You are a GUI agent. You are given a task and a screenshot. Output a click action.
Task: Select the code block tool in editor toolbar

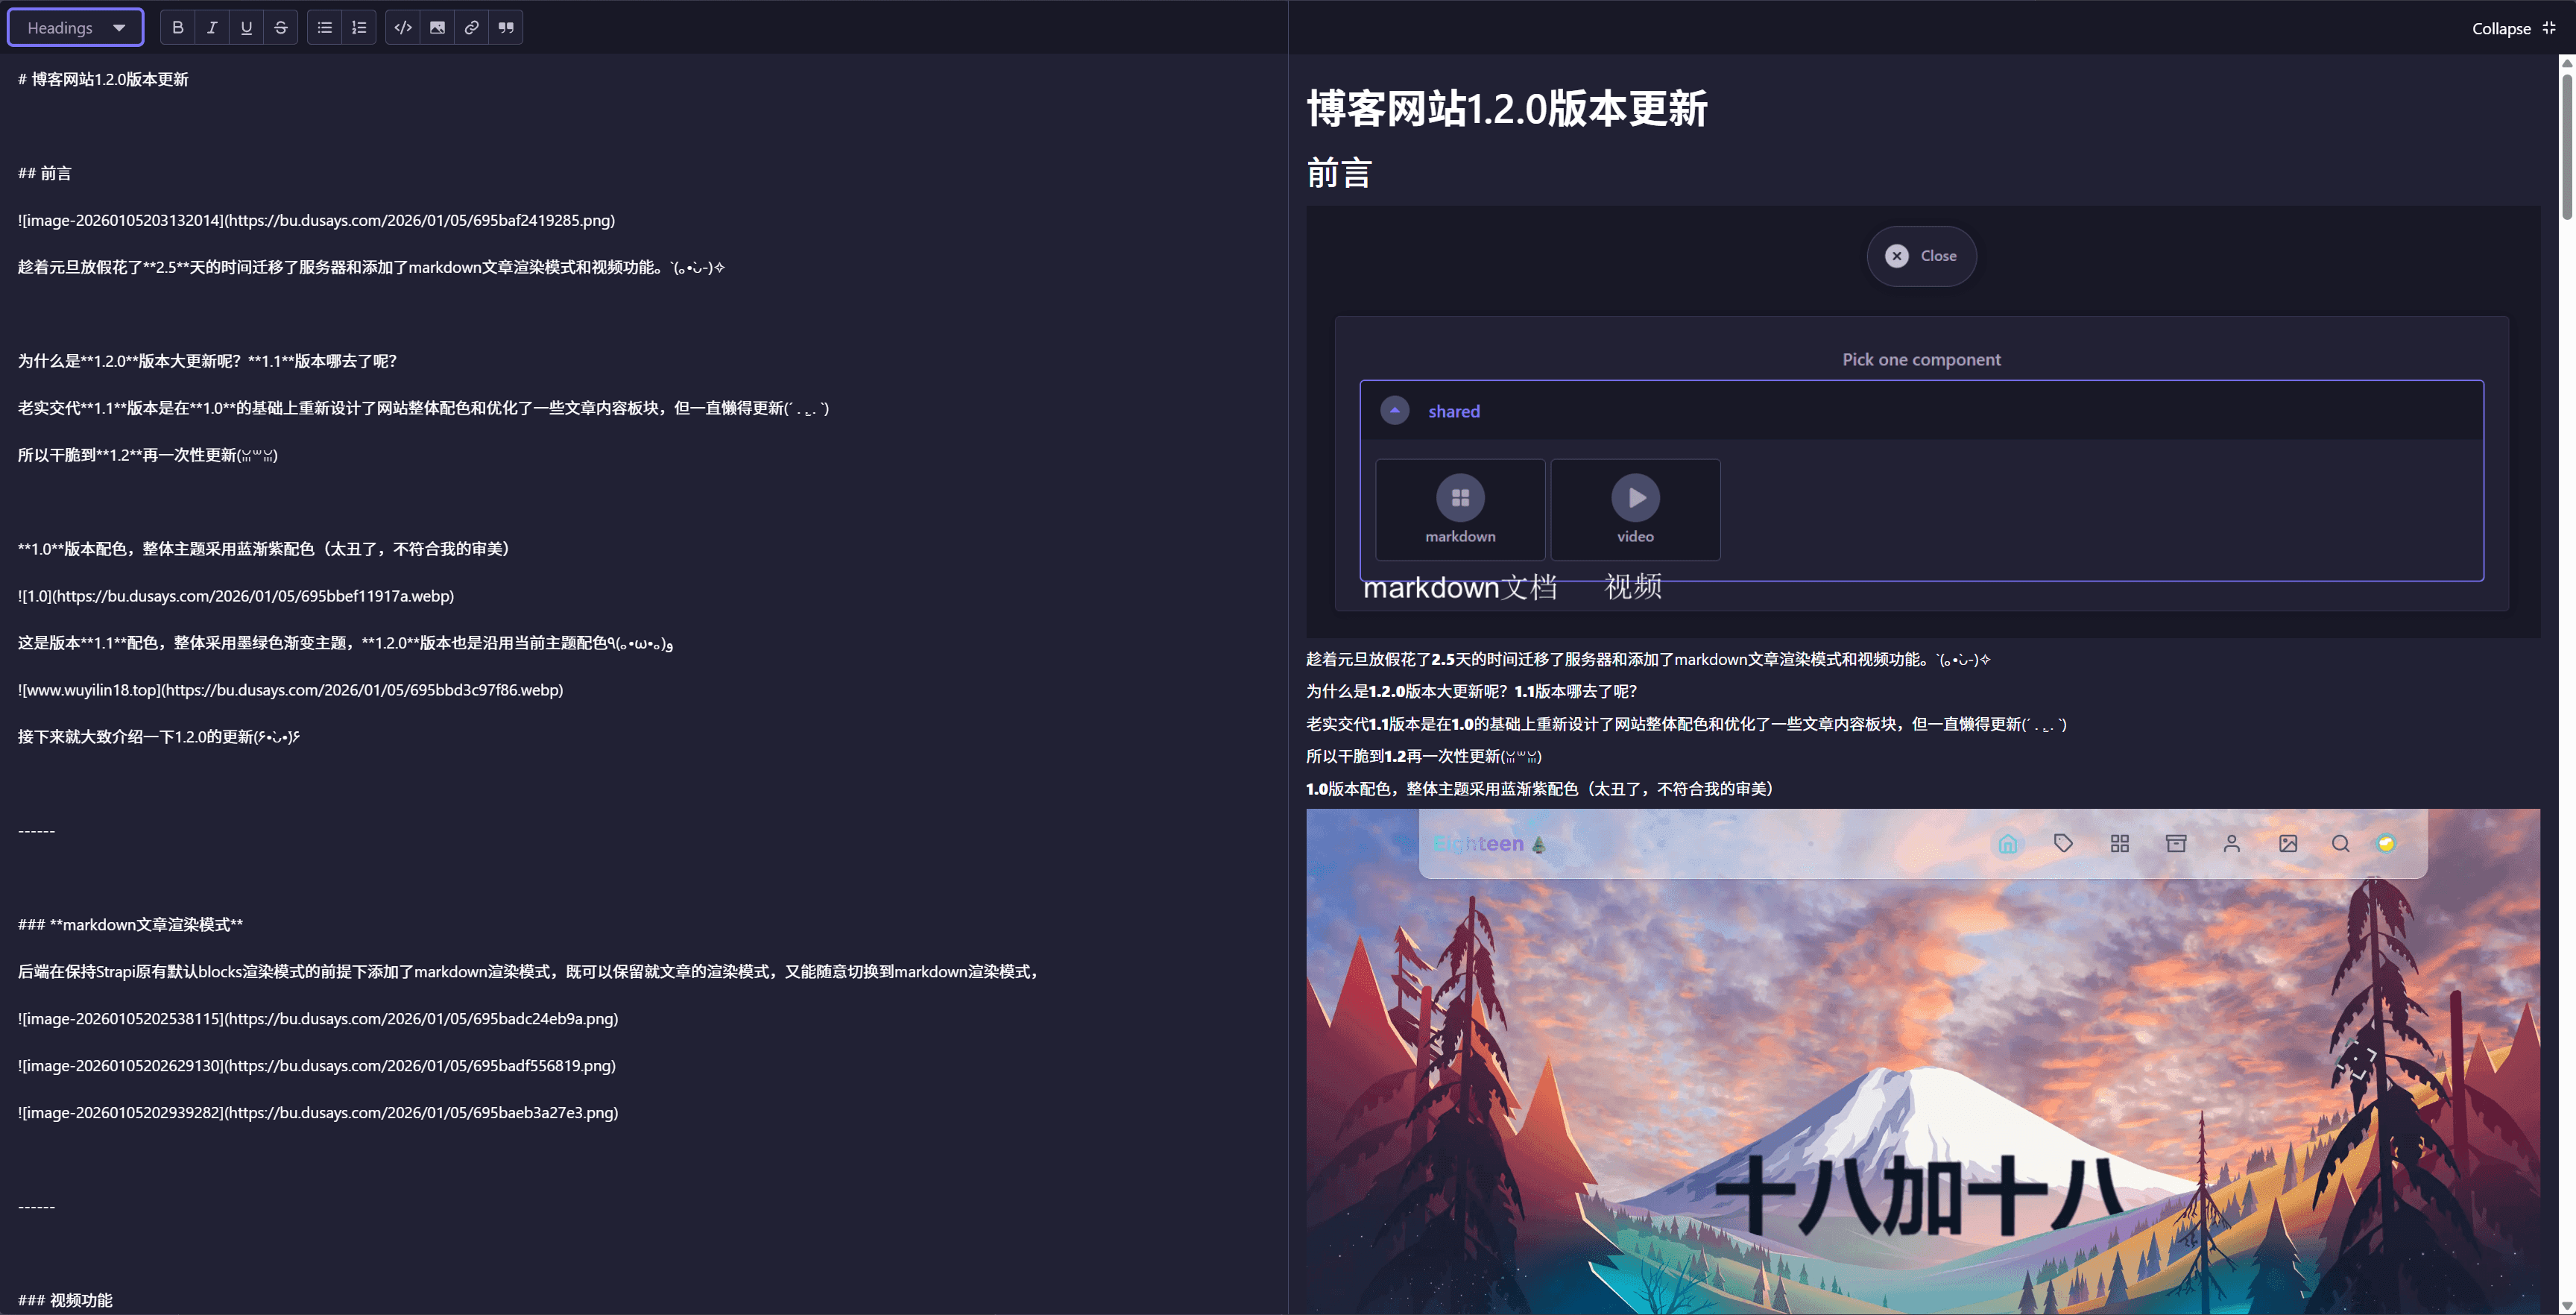[402, 27]
